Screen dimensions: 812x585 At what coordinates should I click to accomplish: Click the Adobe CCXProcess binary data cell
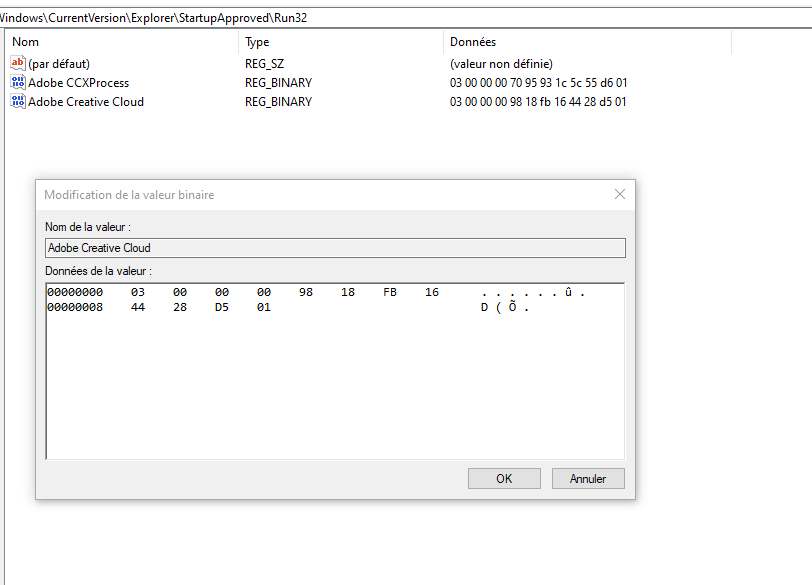point(538,82)
